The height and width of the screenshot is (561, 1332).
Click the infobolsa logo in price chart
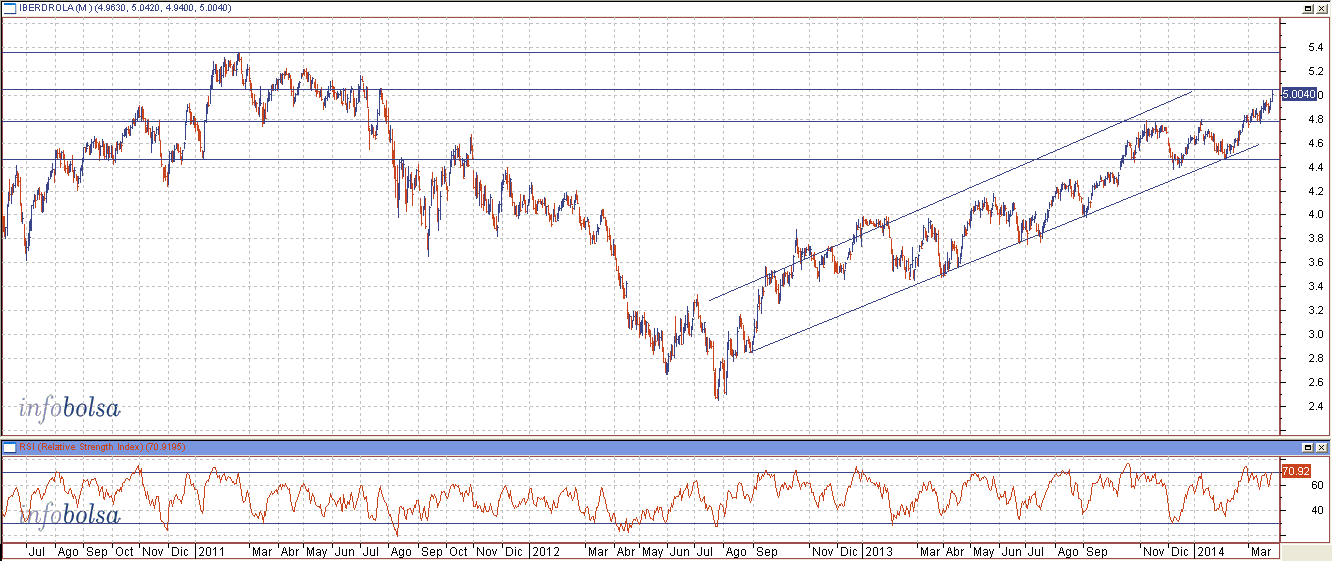[69, 408]
